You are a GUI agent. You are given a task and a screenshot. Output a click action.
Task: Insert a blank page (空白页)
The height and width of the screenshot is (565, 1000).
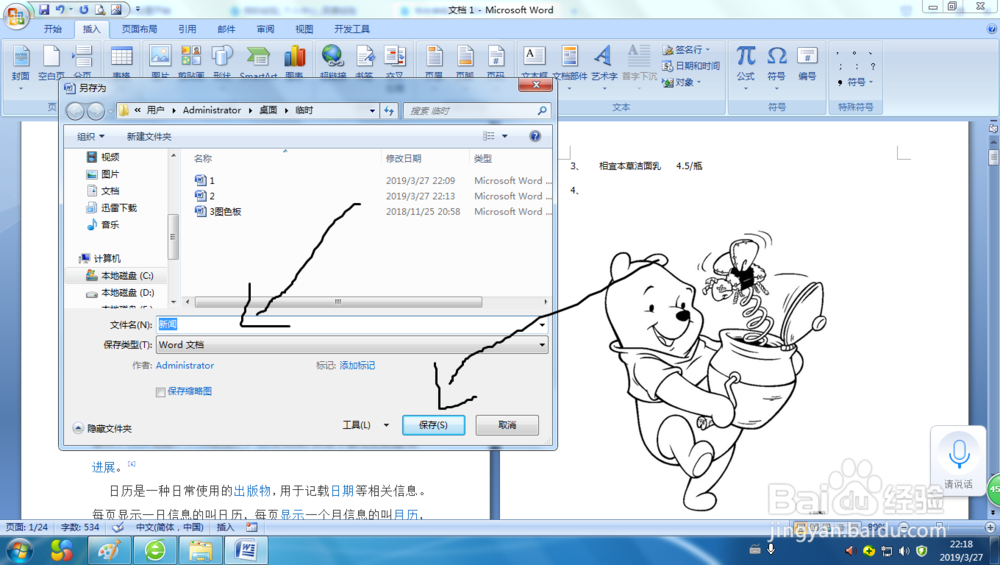tap(51, 64)
